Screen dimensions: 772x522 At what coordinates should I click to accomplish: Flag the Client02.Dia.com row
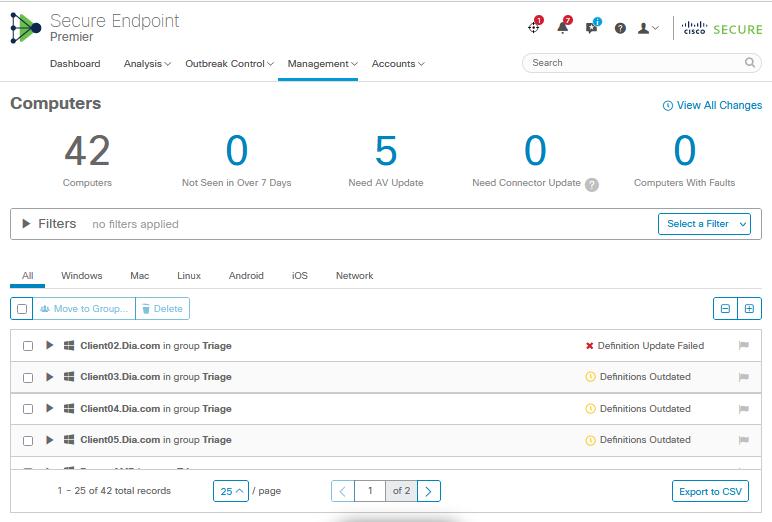tap(744, 346)
